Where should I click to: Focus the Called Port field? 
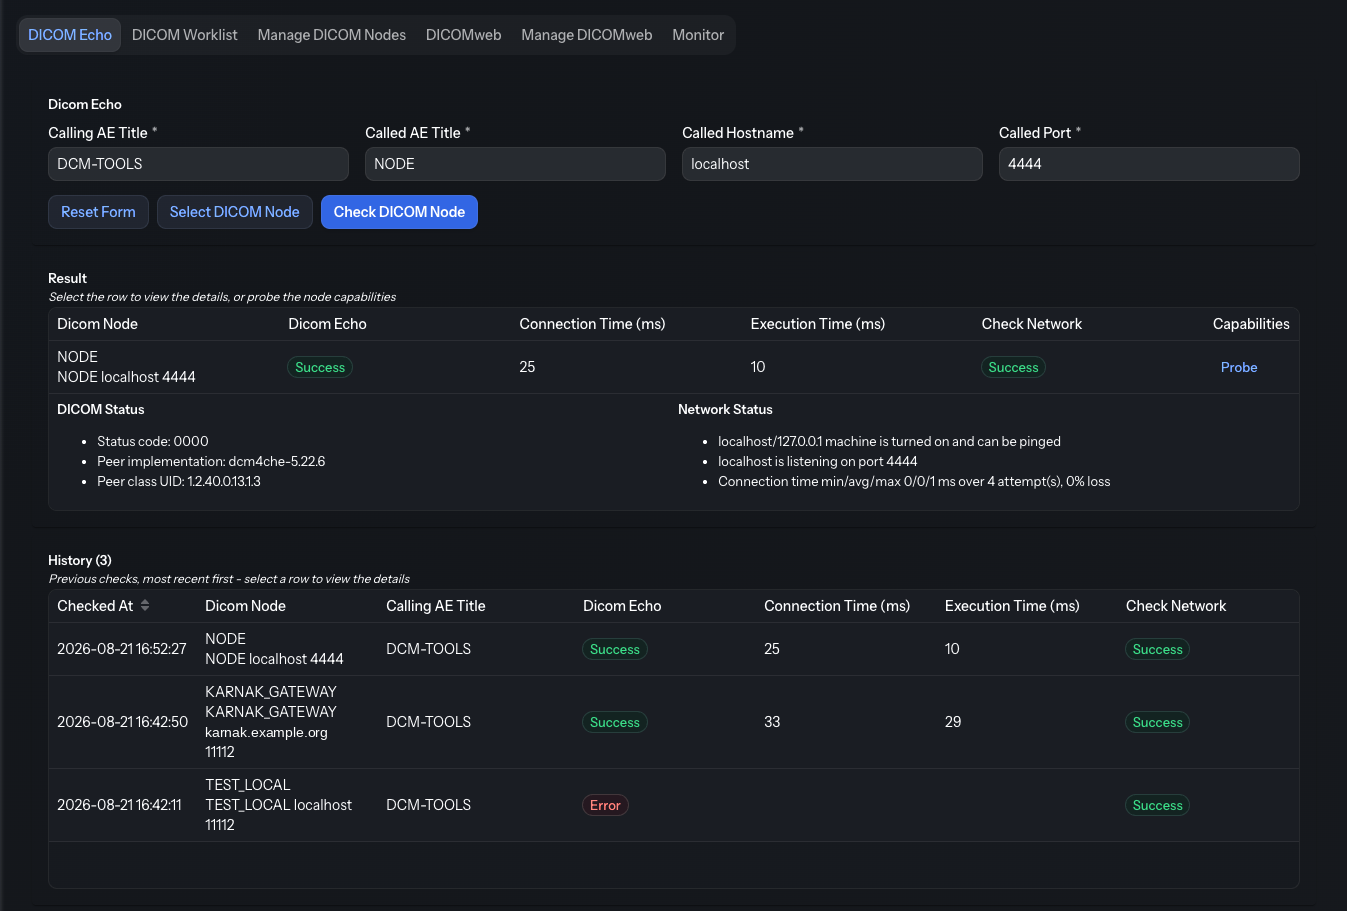click(1149, 164)
